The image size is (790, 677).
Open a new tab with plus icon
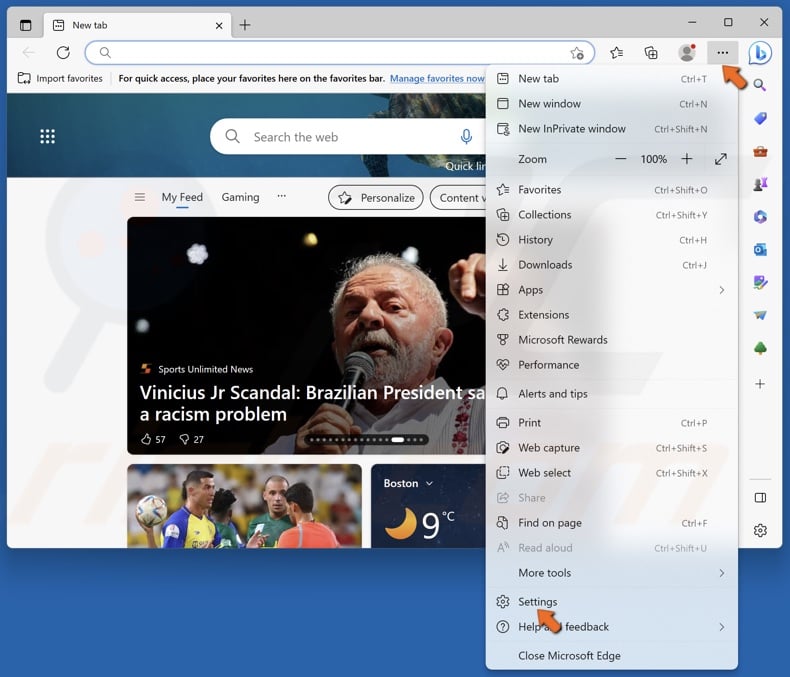coord(245,25)
